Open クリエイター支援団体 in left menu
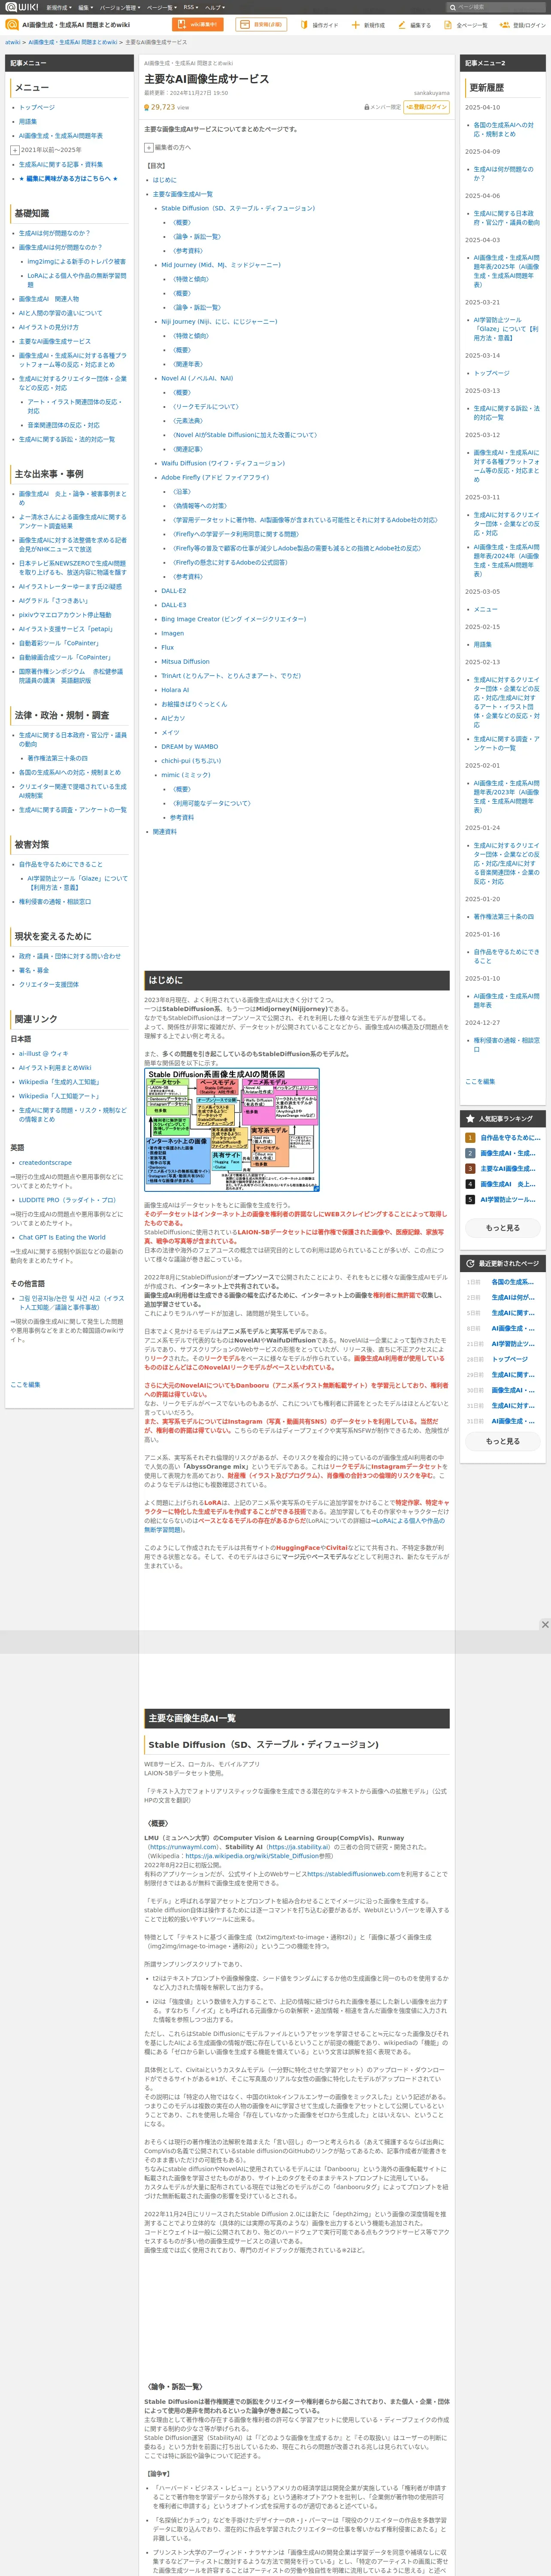This screenshot has width=551, height=2576. (x=49, y=984)
